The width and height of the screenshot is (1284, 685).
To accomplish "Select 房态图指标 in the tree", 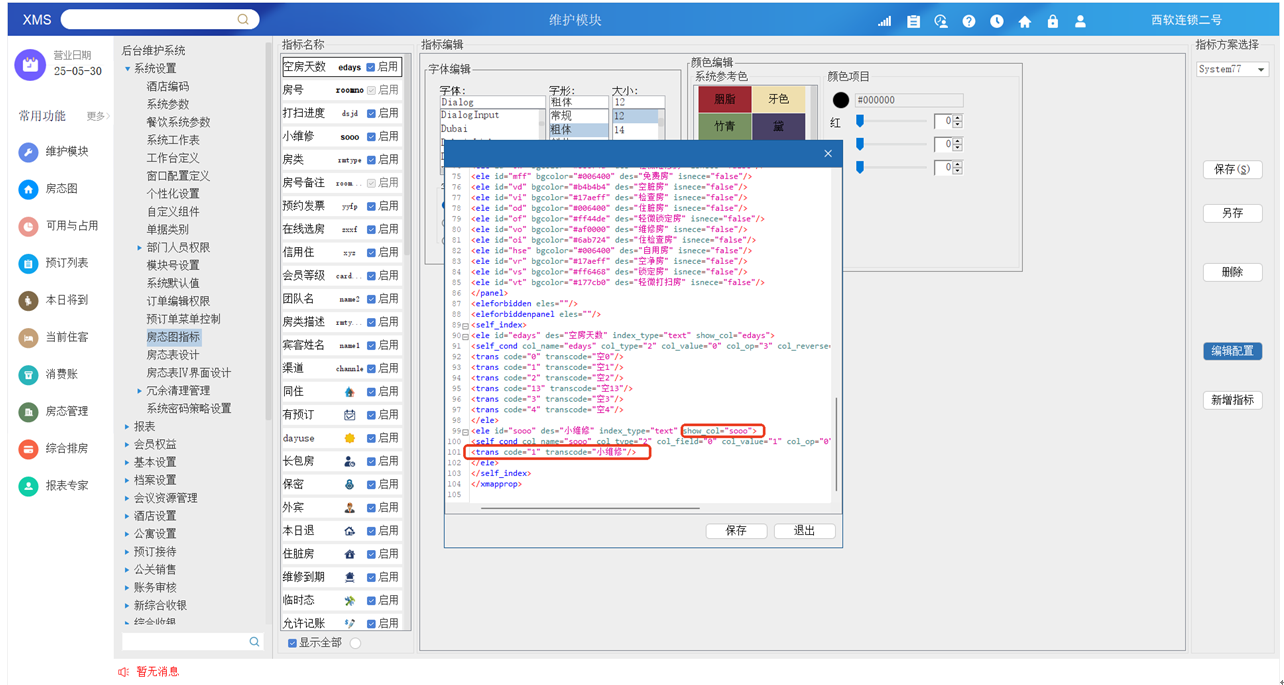I will pyautogui.click(x=174, y=337).
